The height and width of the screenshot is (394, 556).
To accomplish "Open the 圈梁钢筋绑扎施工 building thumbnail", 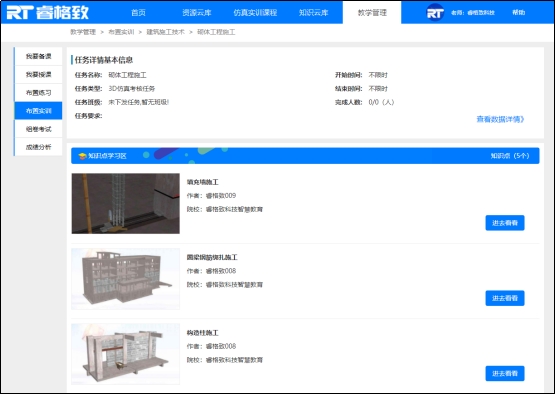I will 126,279.
